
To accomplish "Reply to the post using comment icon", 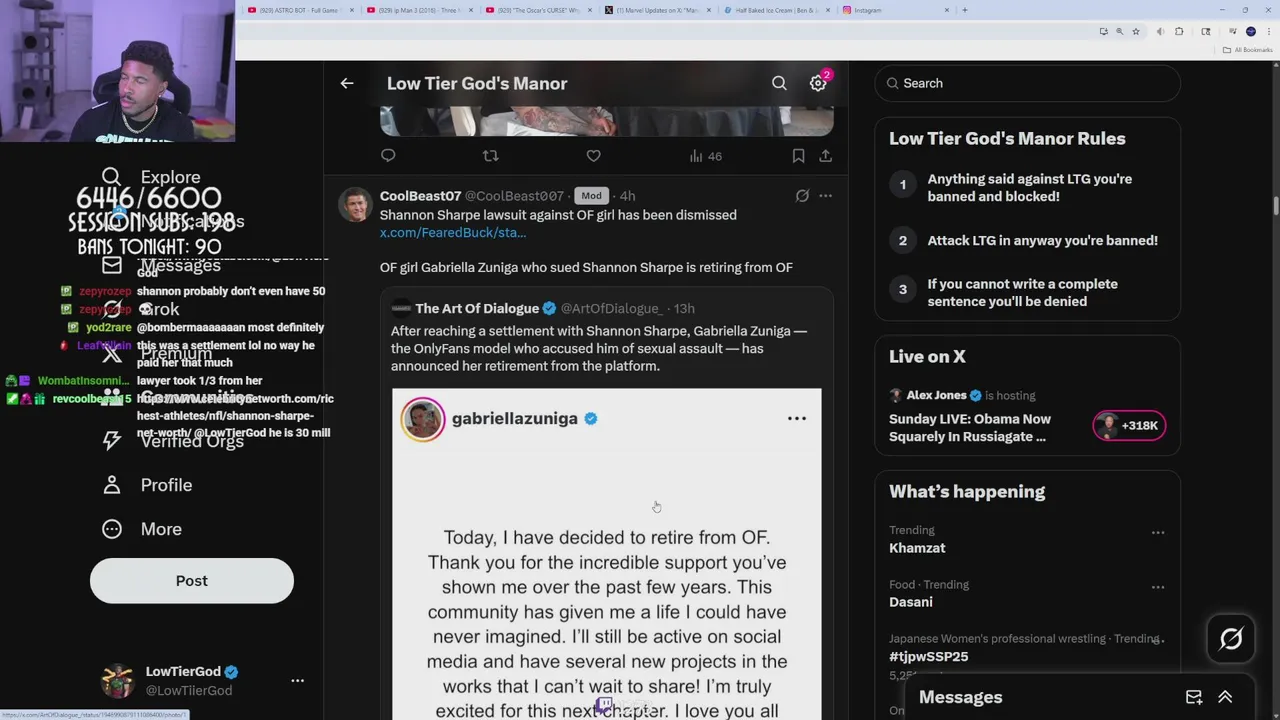I will coord(388,156).
